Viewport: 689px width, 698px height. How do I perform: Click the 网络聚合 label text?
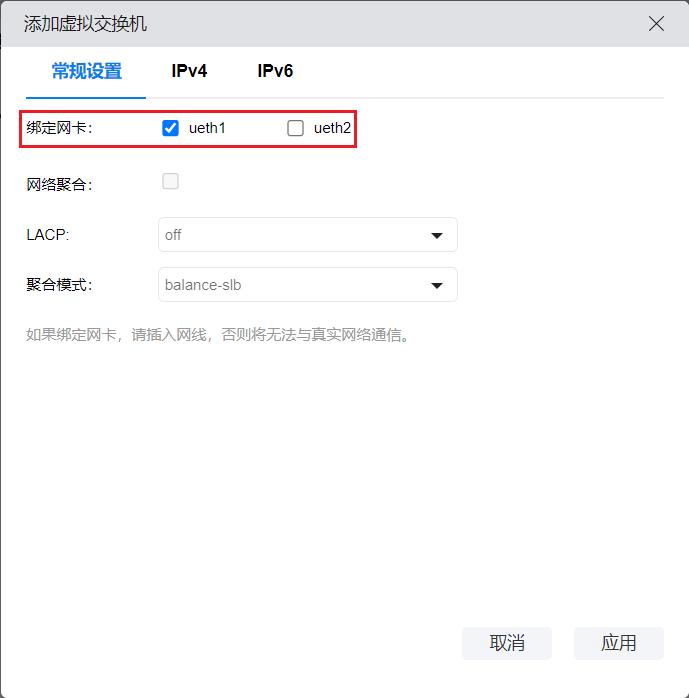click(x=59, y=185)
